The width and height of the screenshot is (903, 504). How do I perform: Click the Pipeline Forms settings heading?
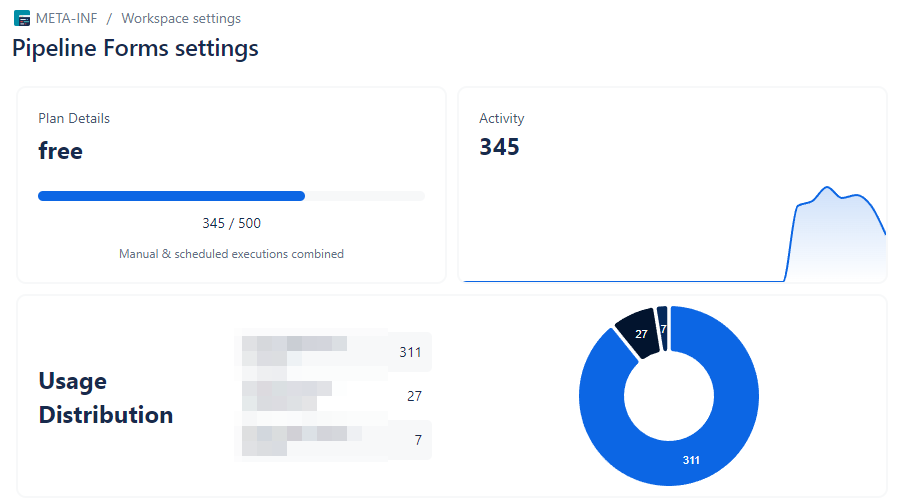pos(135,48)
